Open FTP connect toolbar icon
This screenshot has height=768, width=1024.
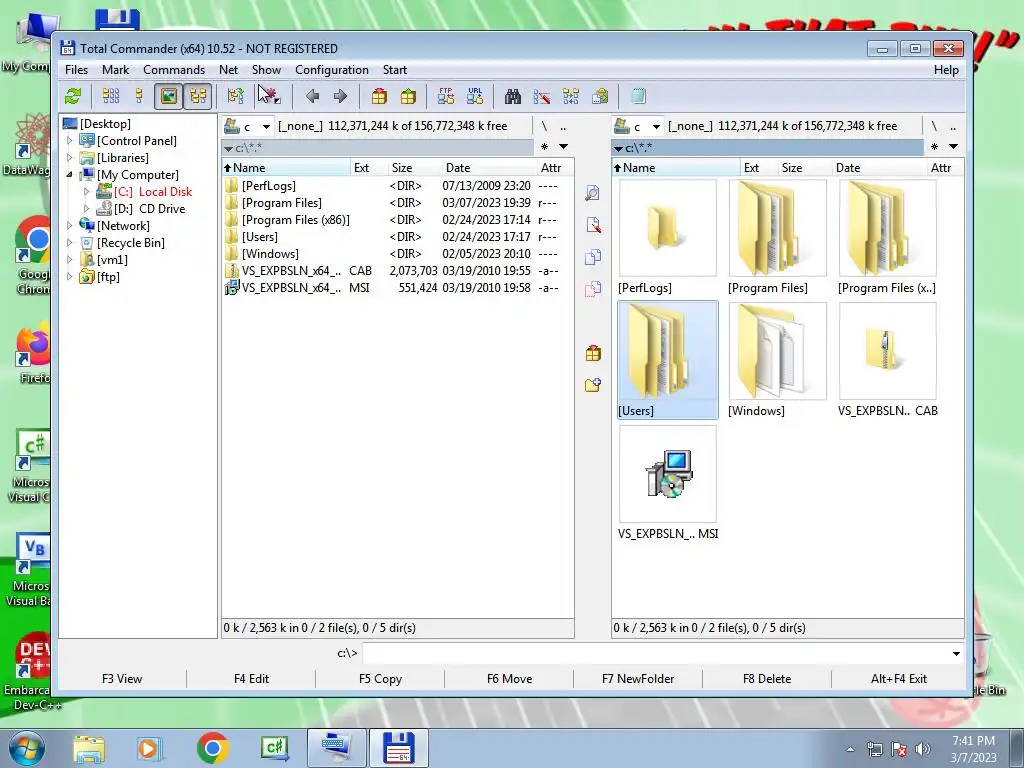446,97
